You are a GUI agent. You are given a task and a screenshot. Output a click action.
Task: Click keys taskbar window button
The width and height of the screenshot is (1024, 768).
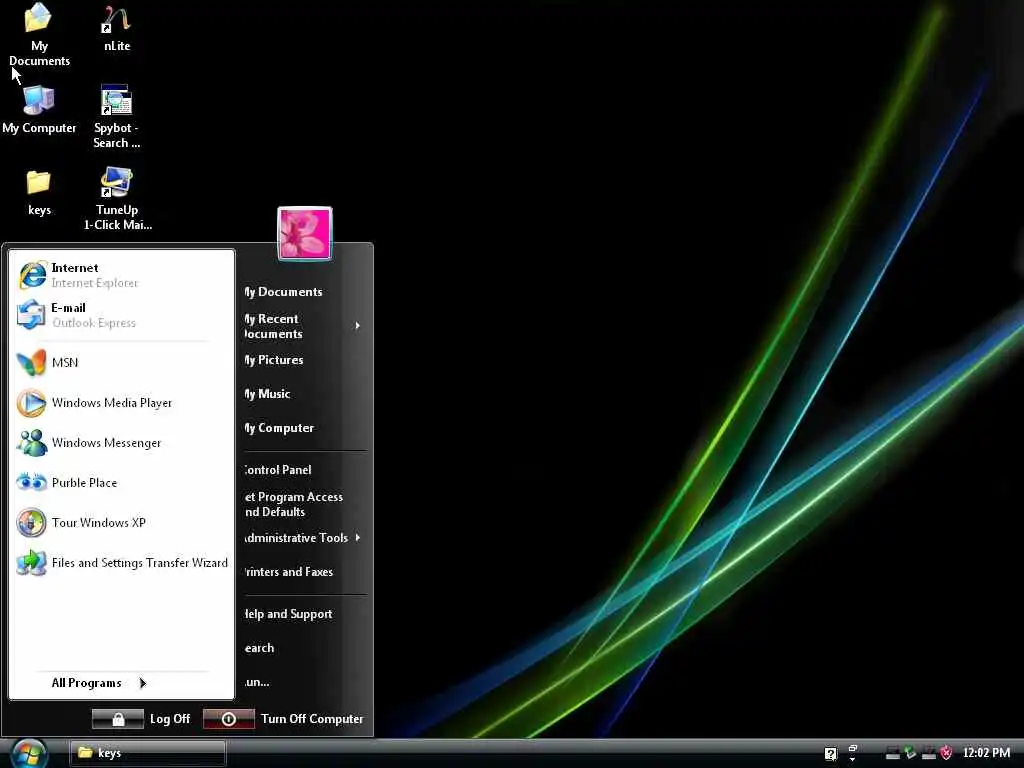(148, 753)
